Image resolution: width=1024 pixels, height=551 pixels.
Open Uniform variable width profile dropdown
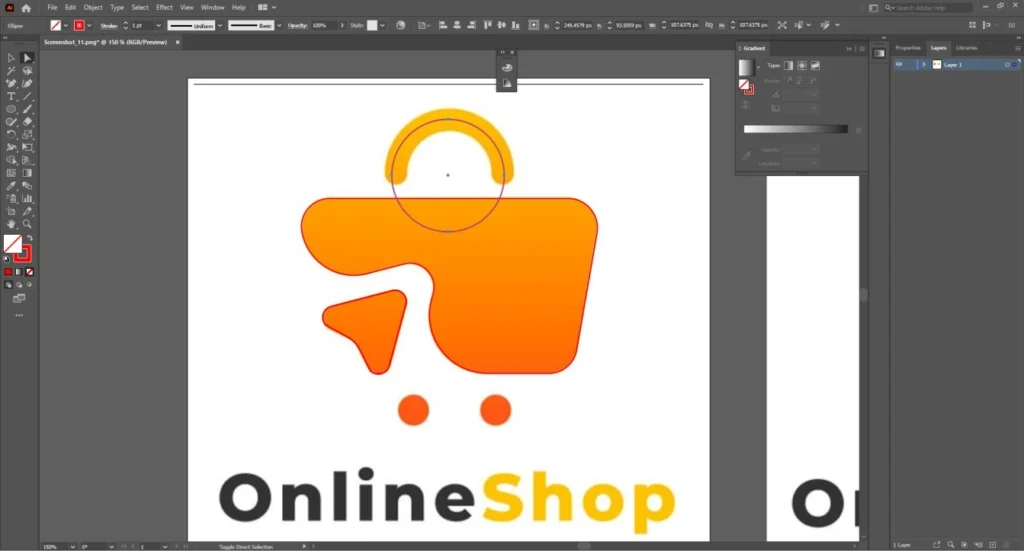(219, 25)
